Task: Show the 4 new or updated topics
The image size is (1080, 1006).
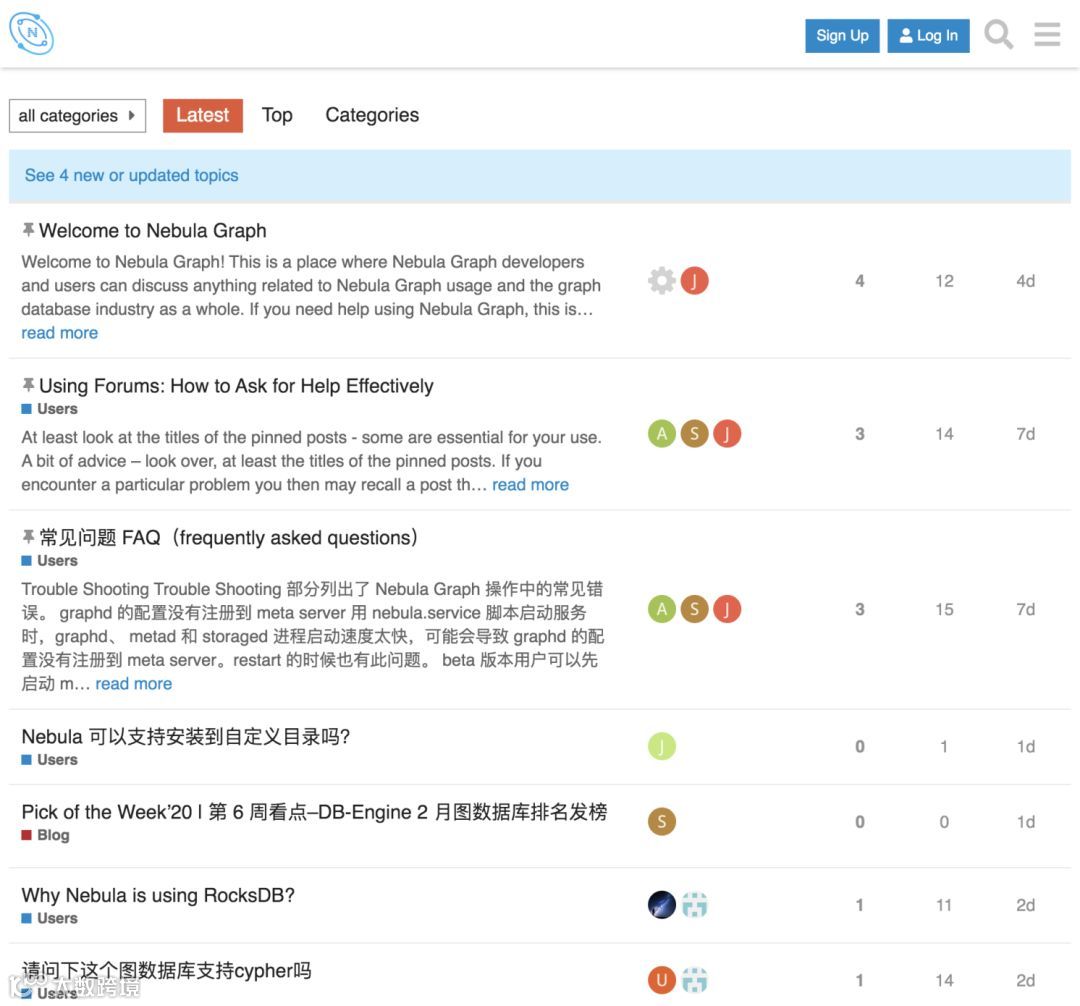Action: (132, 176)
